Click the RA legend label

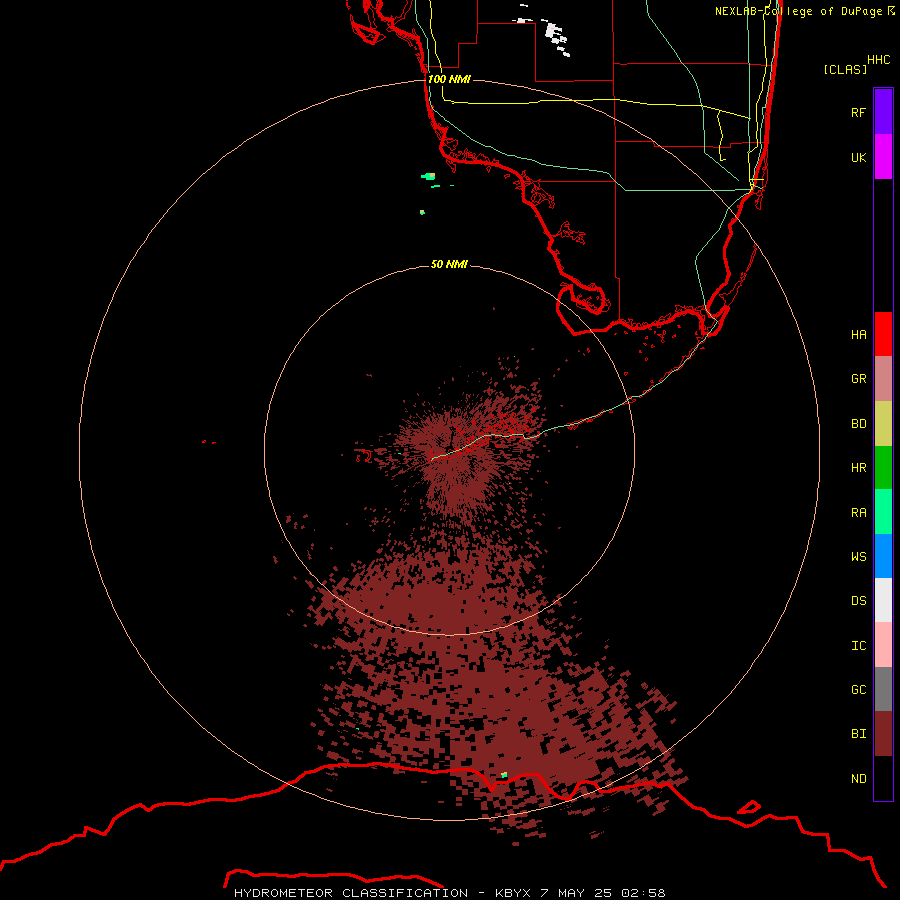point(858,512)
